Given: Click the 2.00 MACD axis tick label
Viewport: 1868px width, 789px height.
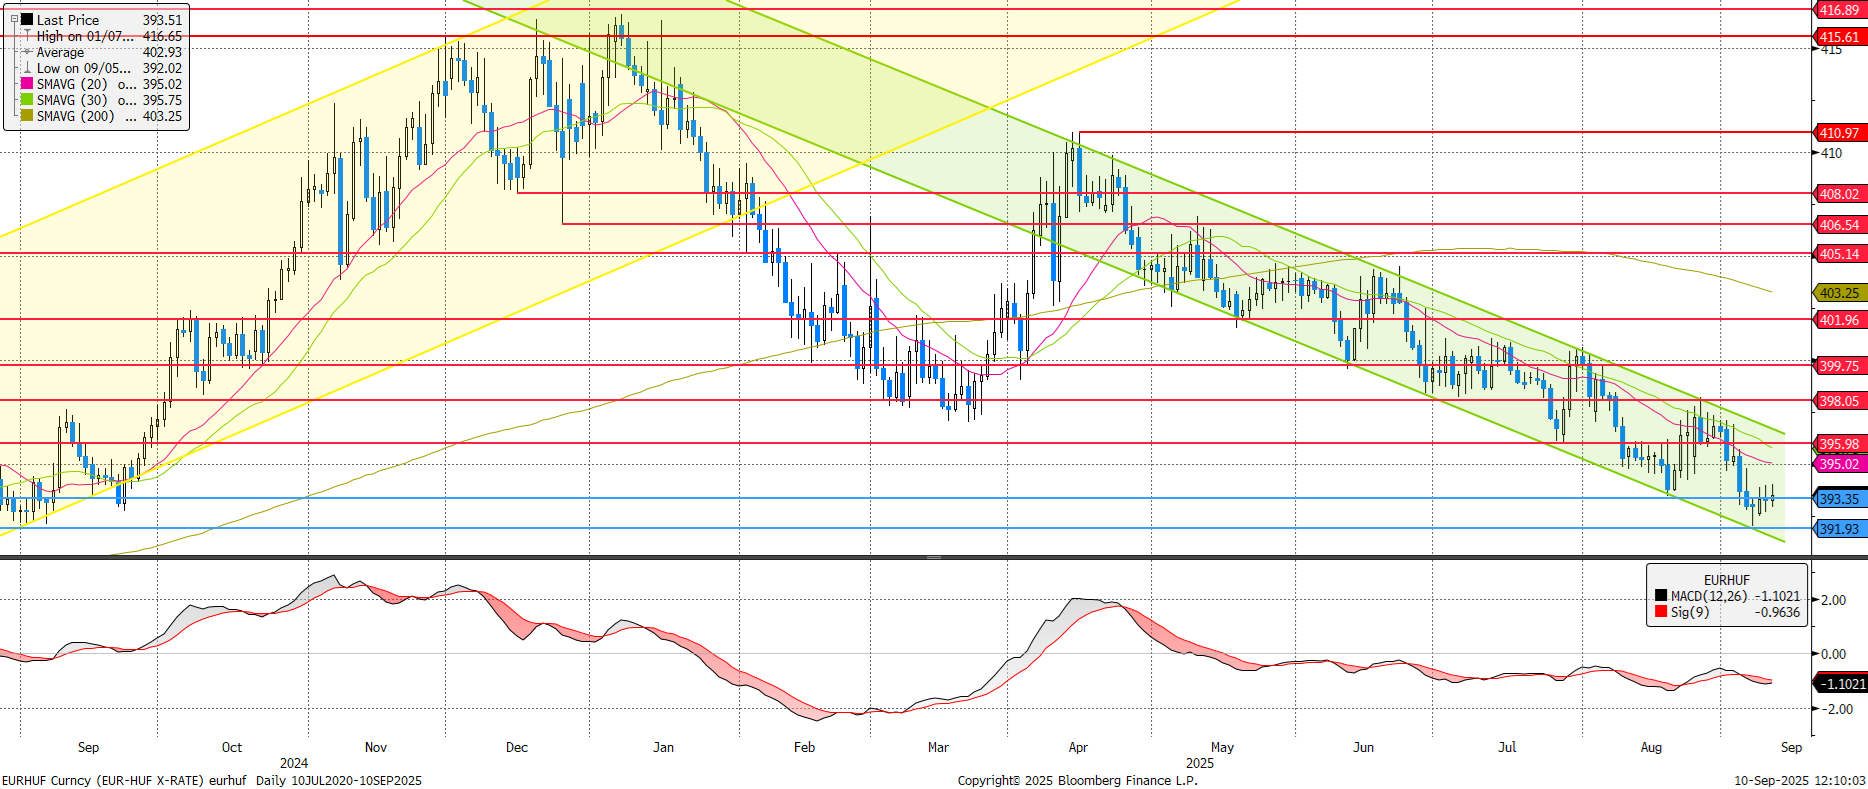Looking at the screenshot, I should [x=1833, y=600].
